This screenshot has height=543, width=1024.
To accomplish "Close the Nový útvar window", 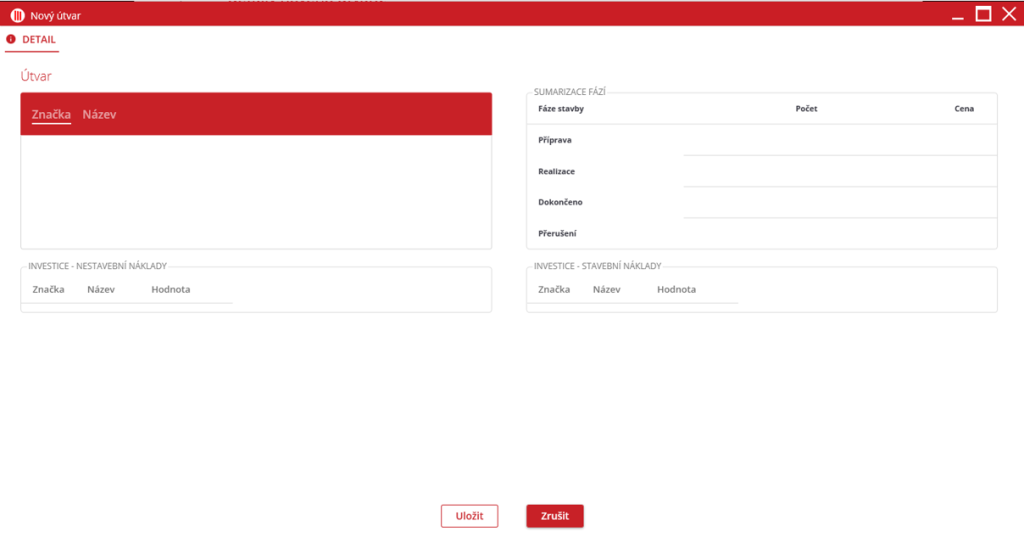I will (1008, 14).
